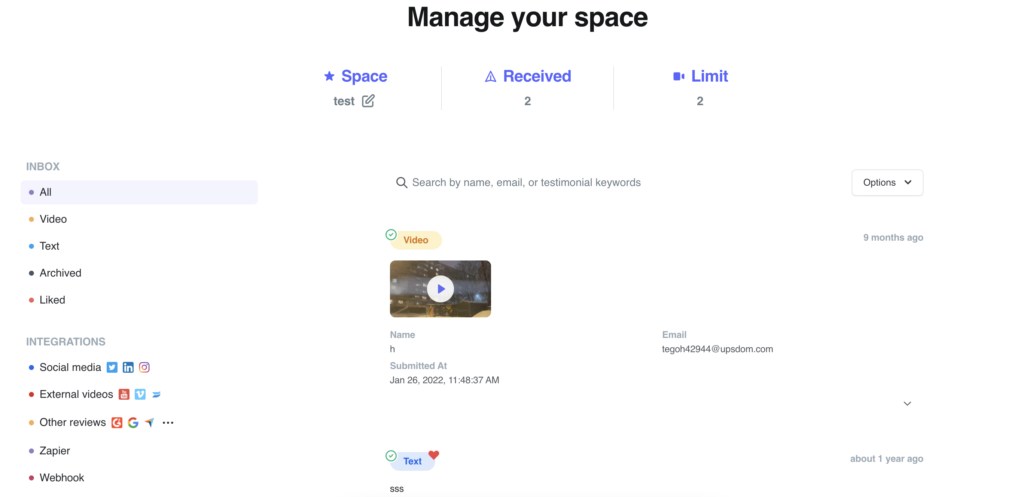The height and width of the screenshot is (497, 1024).
Task: Open Wistia external videos icon
Action: (156, 394)
